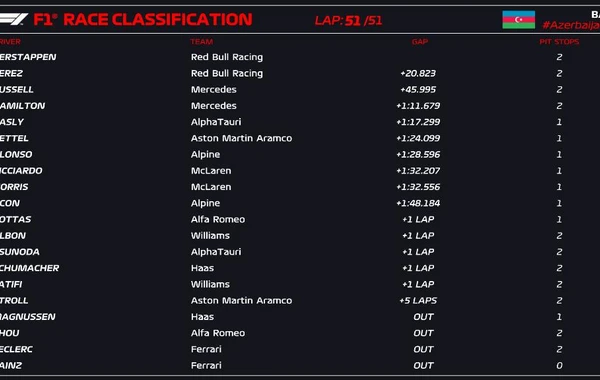
Task: Click Vettel's gap +1:24.099
Action: (x=418, y=138)
